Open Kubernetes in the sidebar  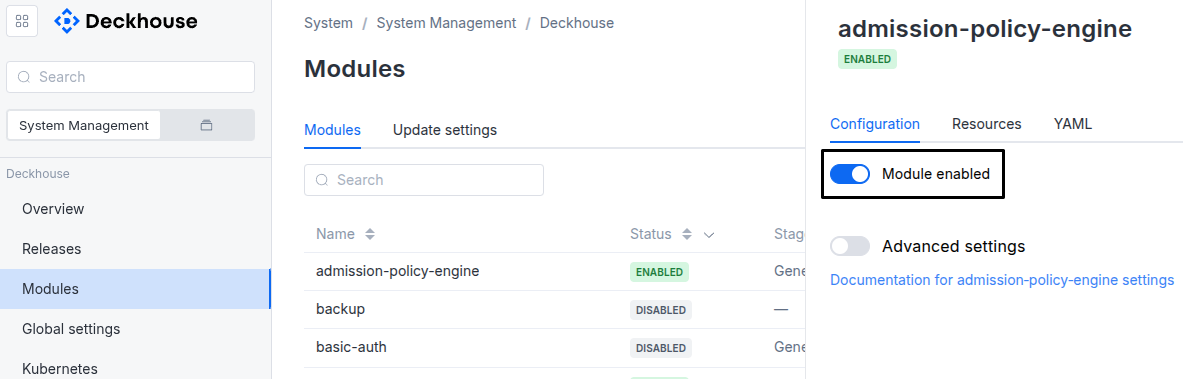coord(135,368)
